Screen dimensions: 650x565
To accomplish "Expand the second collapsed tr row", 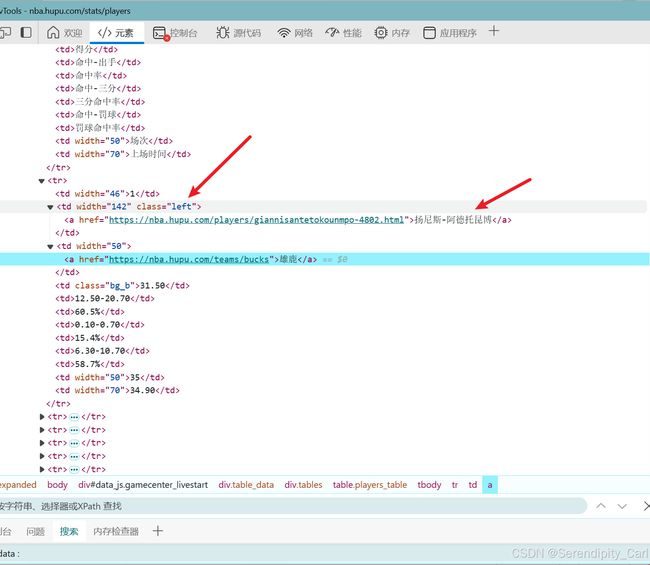I will tap(42, 430).
